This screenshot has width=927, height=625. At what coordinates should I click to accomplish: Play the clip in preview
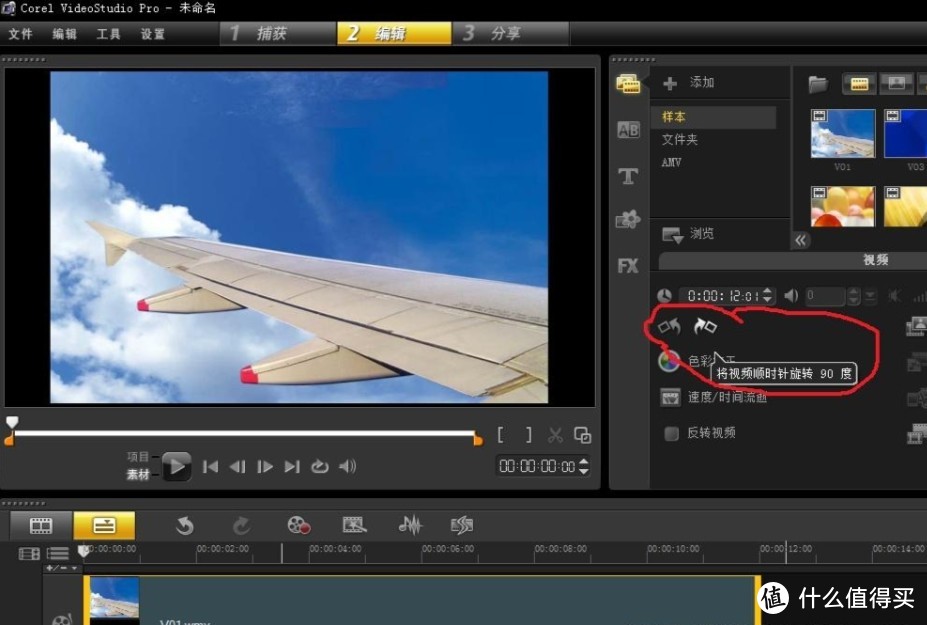point(176,467)
